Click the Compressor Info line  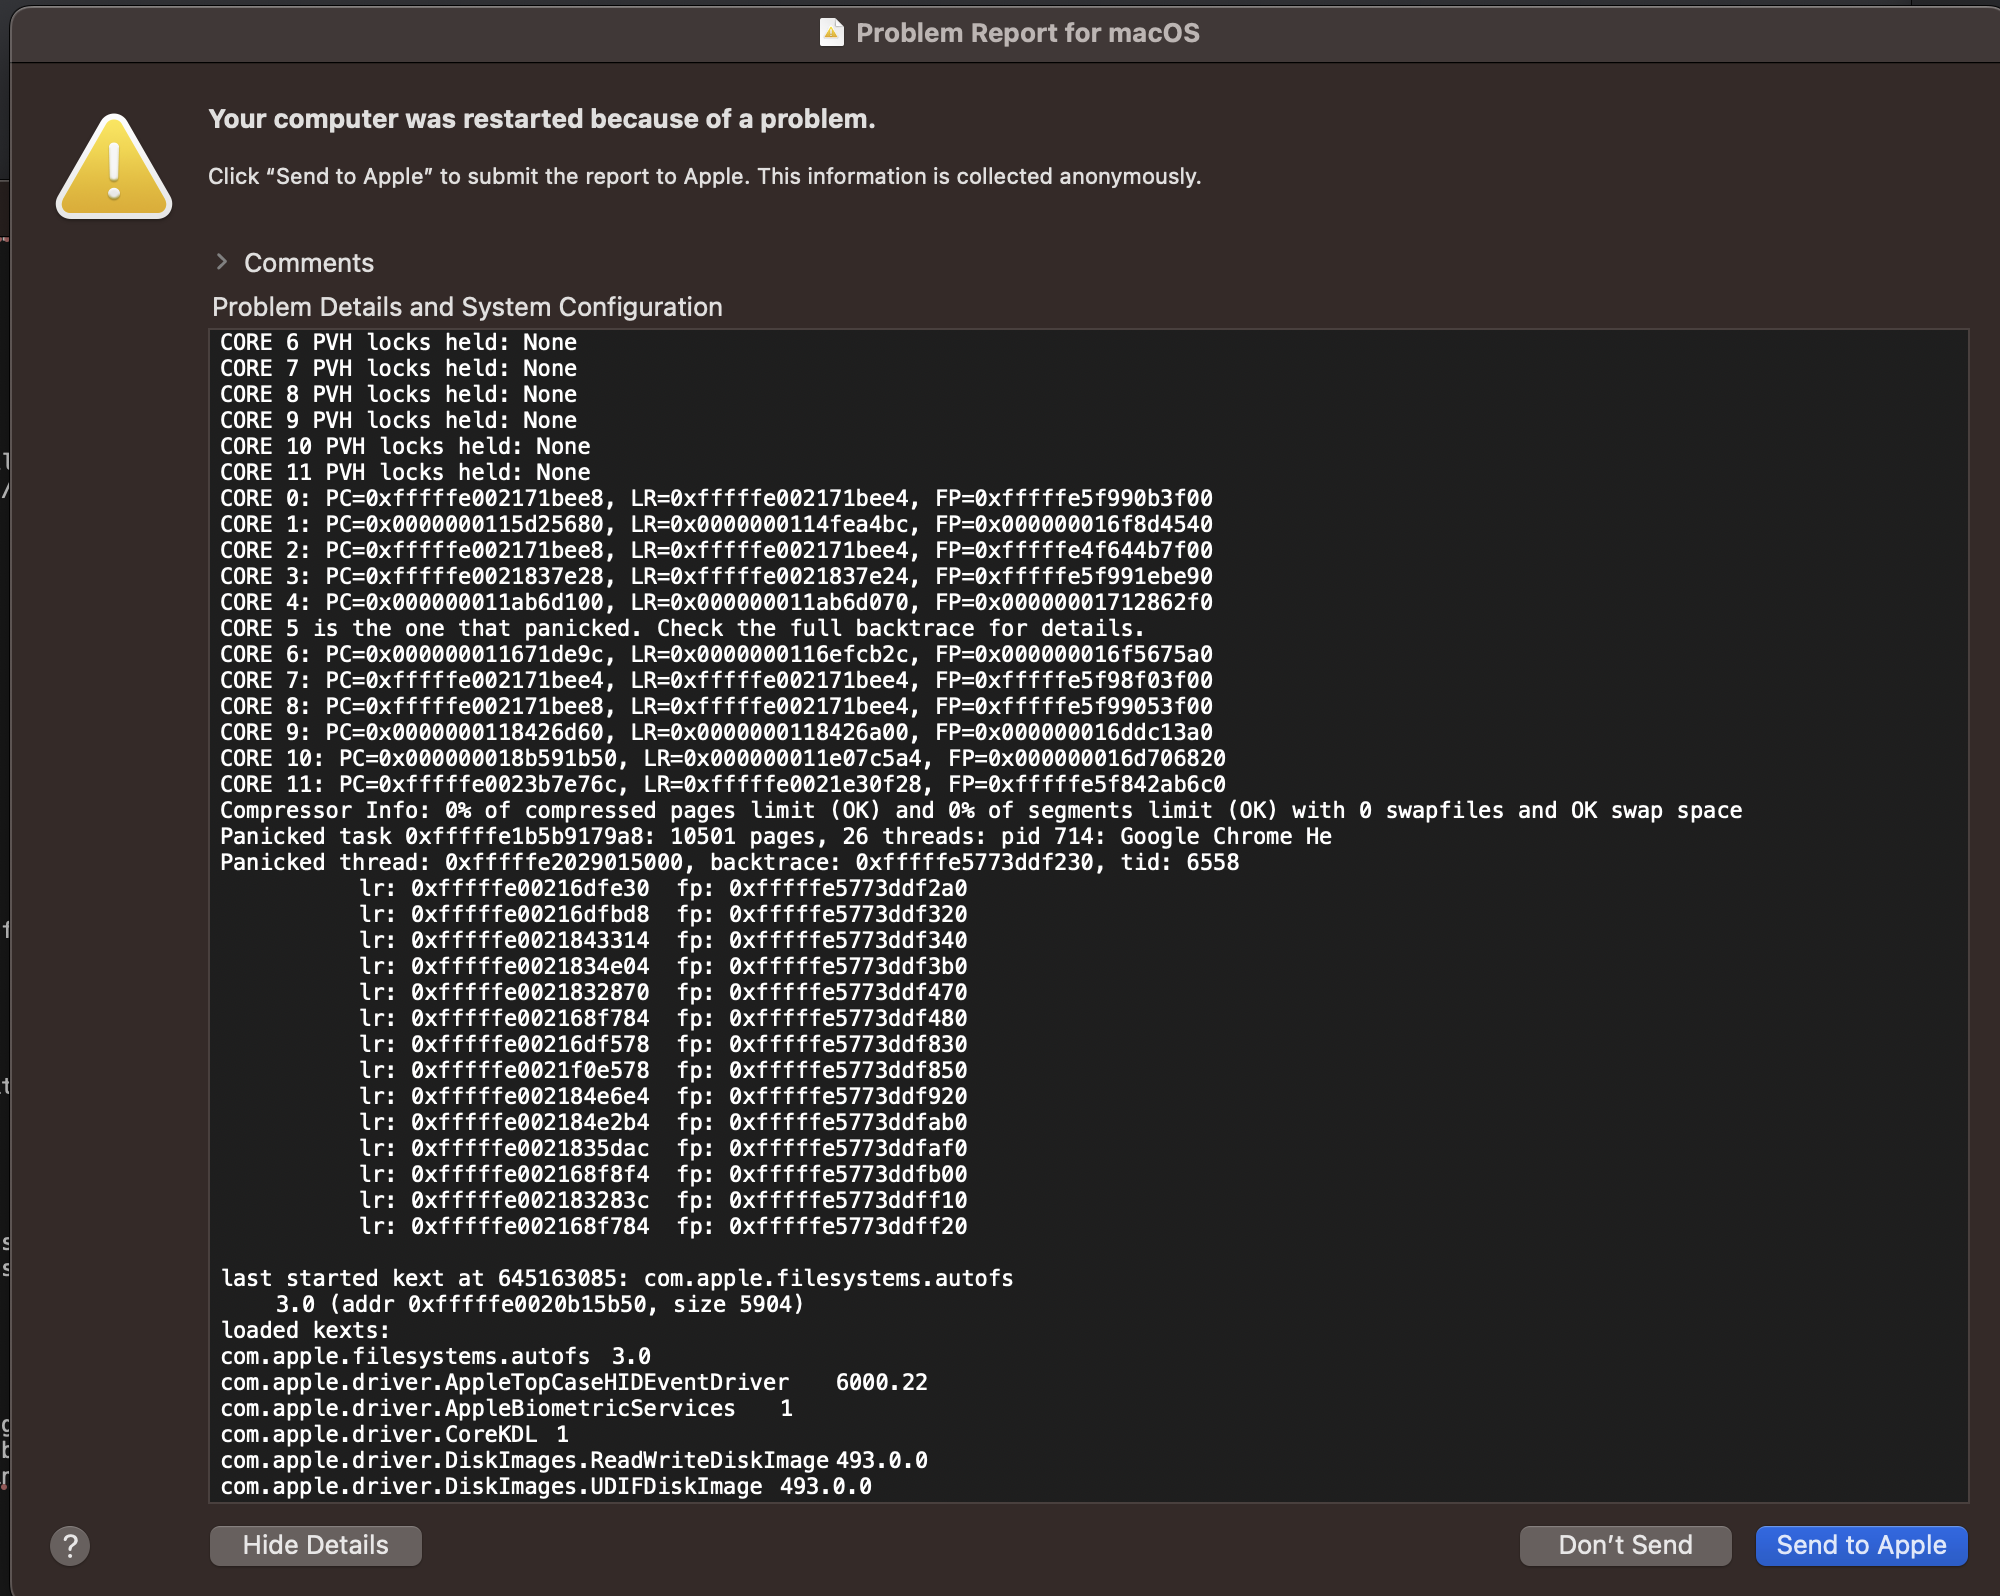(x=980, y=810)
